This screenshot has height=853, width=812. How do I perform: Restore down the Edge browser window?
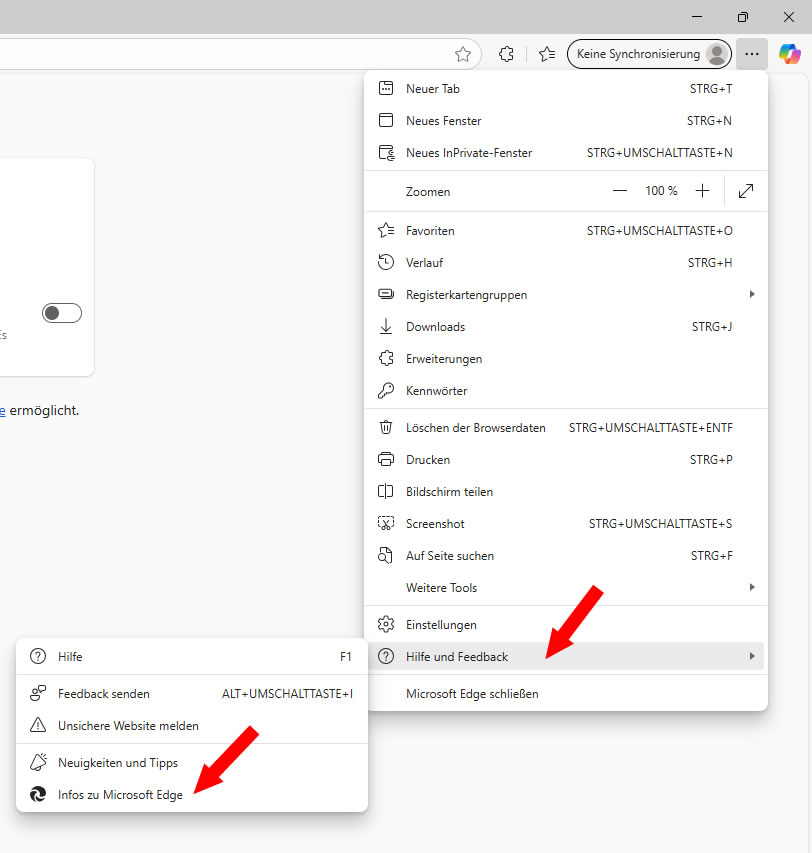(742, 17)
